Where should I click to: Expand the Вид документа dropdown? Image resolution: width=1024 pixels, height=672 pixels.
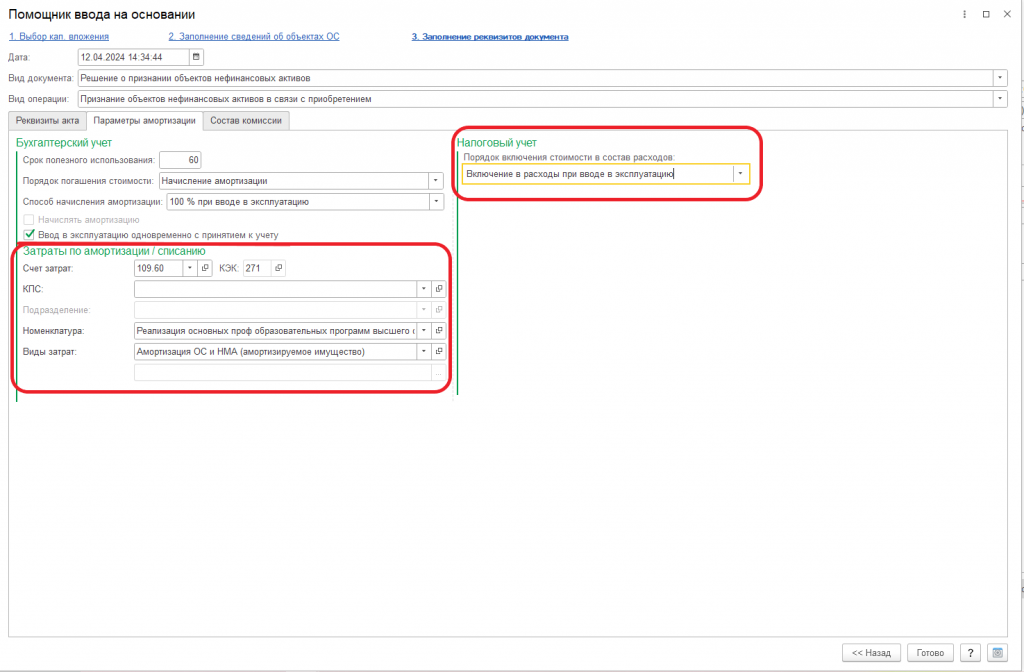click(x=1000, y=78)
